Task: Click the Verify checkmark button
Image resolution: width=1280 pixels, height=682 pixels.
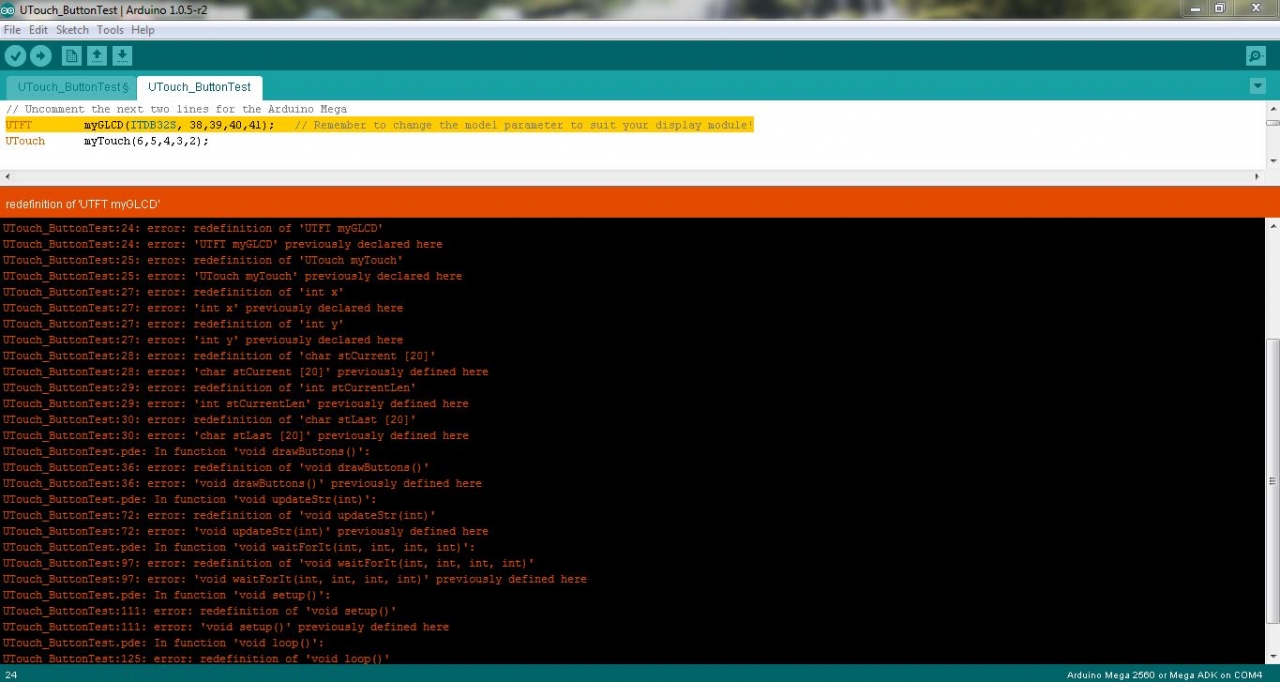Action: point(15,56)
